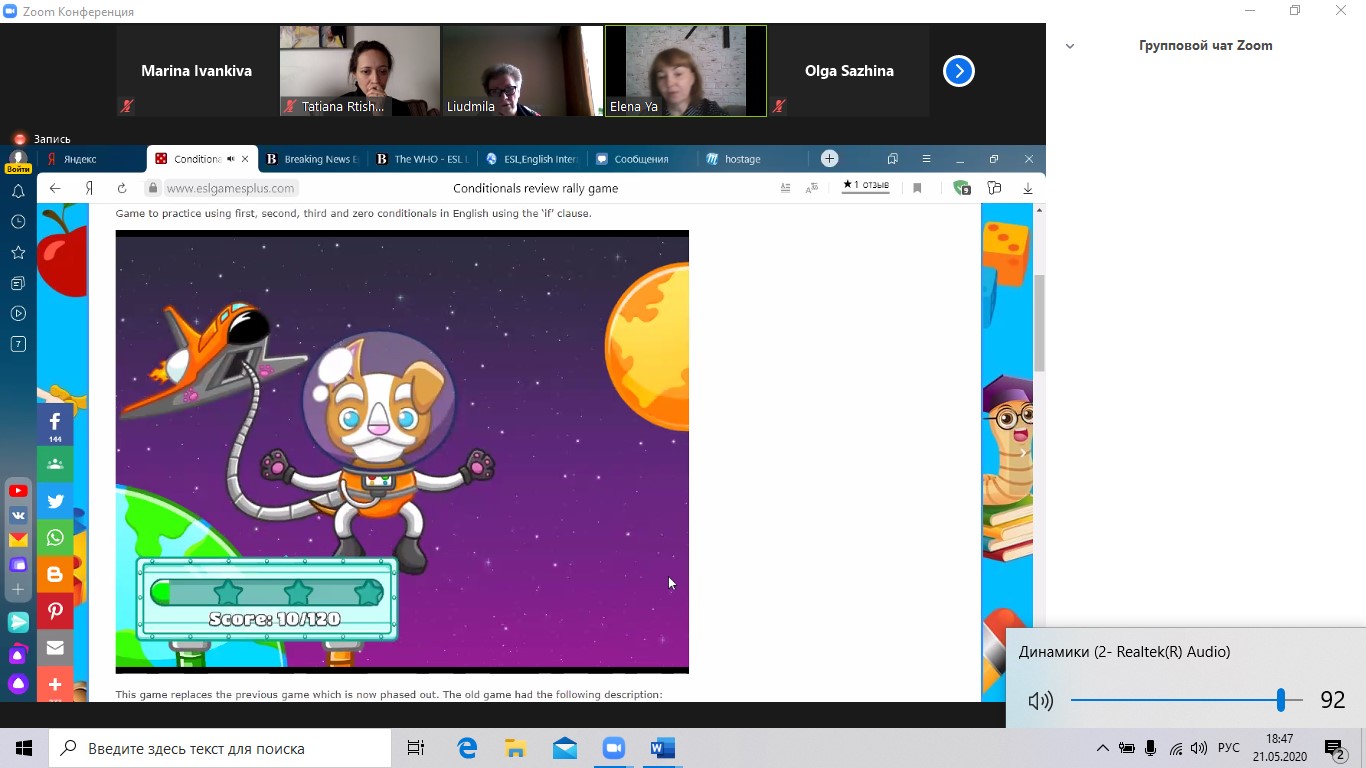Open reader mode icon in address bar
The width and height of the screenshot is (1366, 768).
pyautogui.click(x=785, y=188)
